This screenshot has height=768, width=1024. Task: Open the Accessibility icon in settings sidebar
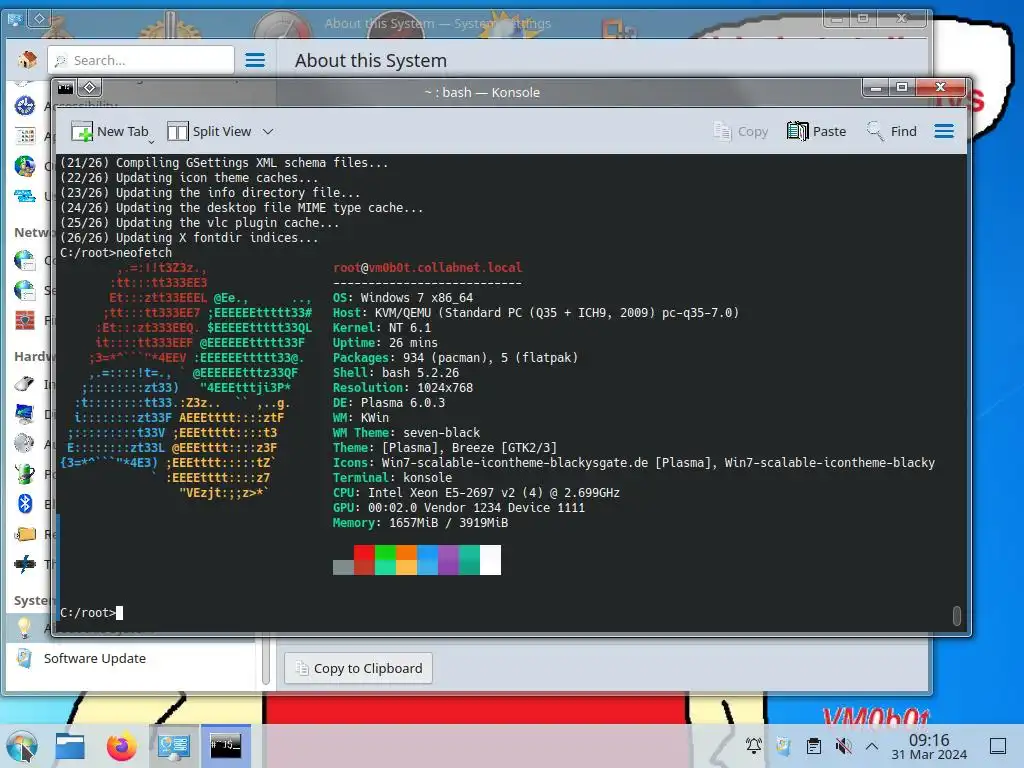25,106
